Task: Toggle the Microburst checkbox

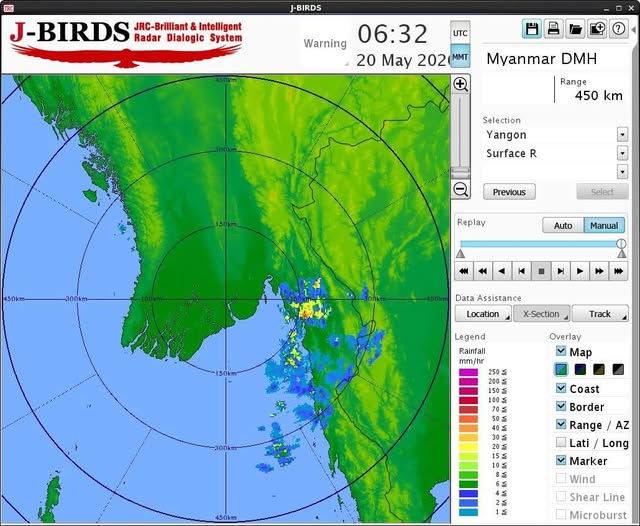Action: click(561, 514)
